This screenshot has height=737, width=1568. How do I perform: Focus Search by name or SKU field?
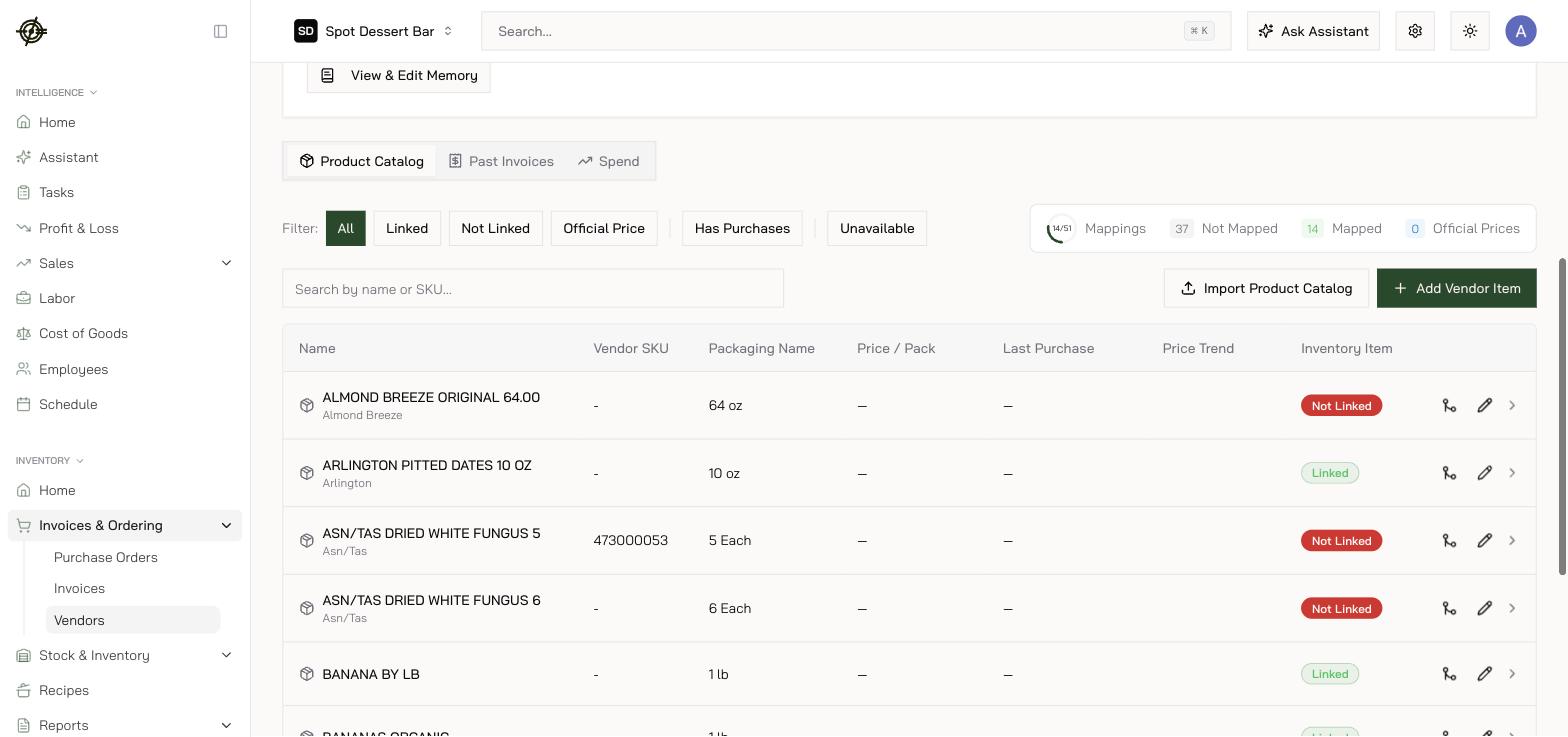[533, 289]
